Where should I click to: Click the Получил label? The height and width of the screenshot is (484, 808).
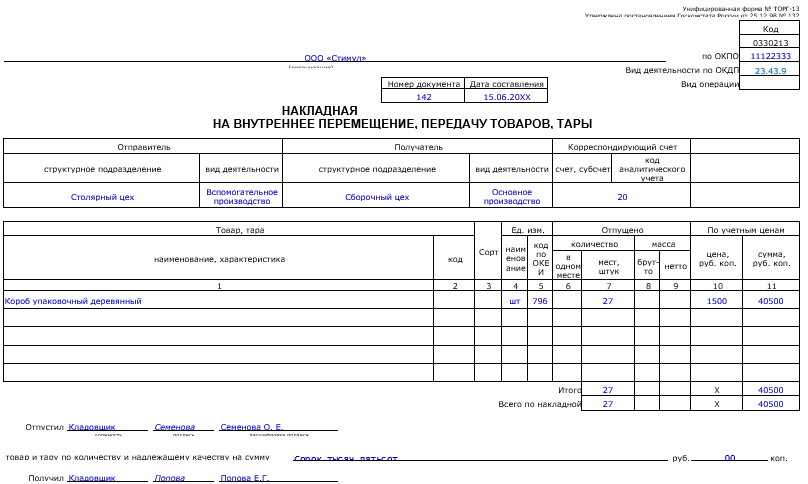pyautogui.click(x=46, y=478)
